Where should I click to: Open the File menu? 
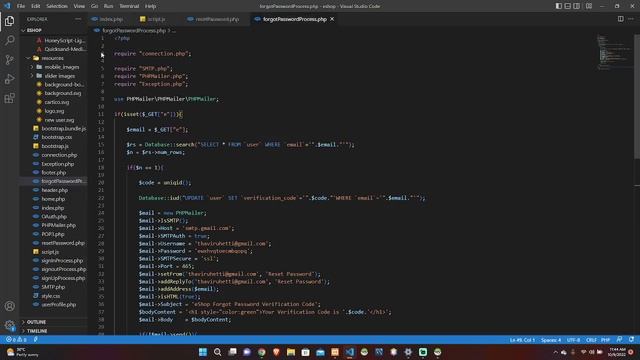(21, 6)
